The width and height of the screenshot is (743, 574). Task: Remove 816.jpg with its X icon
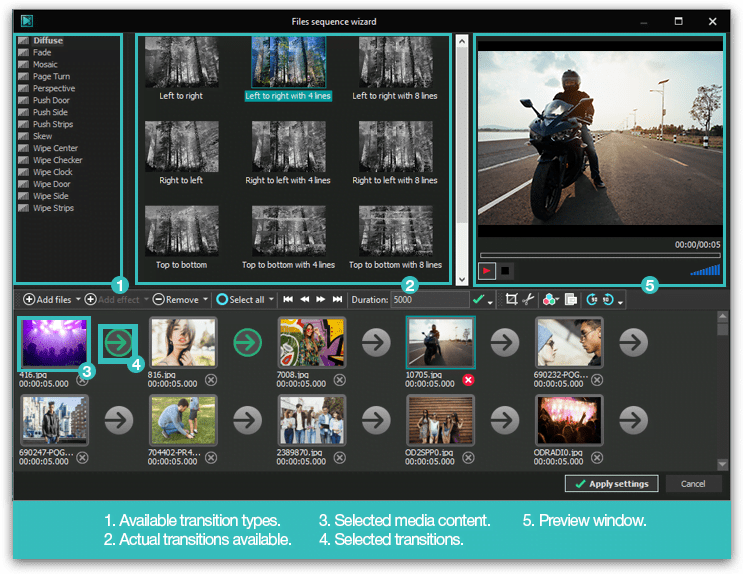coord(211,380)
